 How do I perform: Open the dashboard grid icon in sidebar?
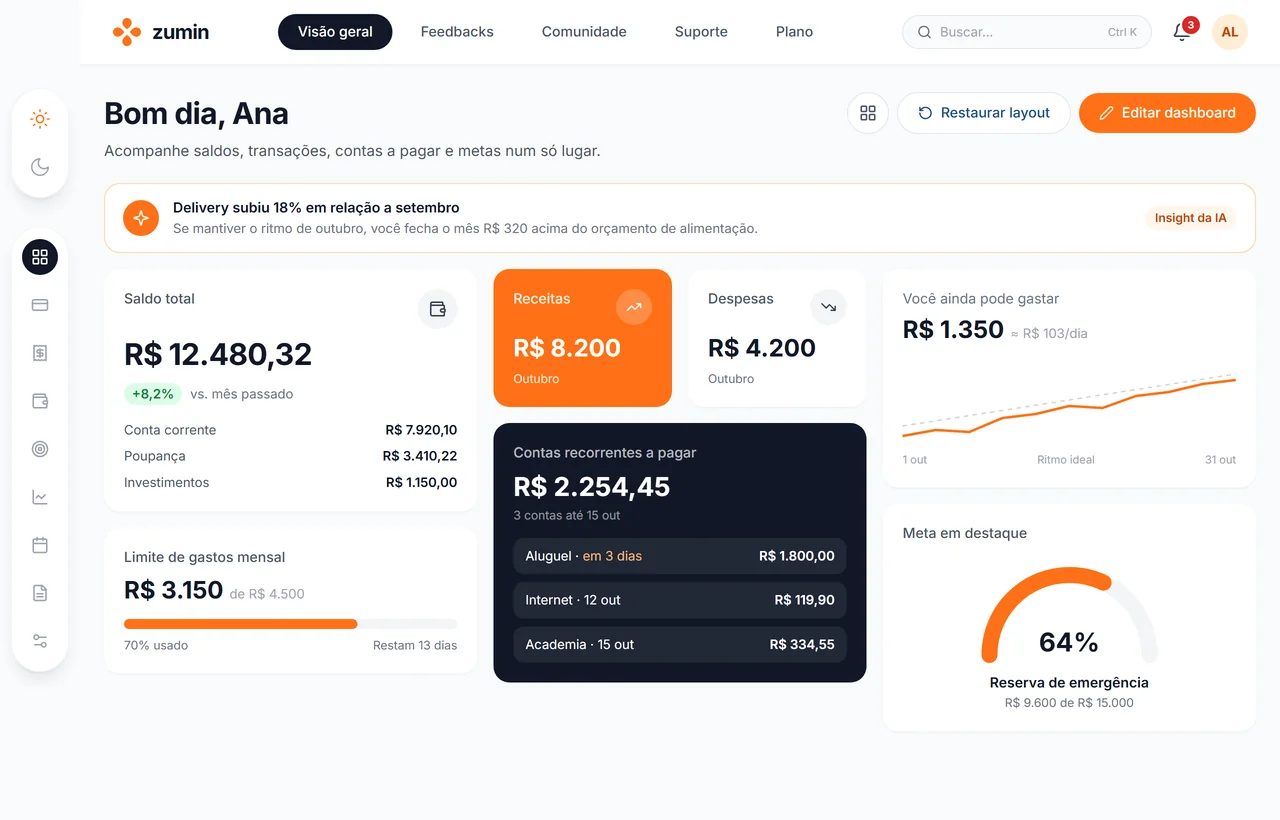pyautogui.click(x=40, y=257)
